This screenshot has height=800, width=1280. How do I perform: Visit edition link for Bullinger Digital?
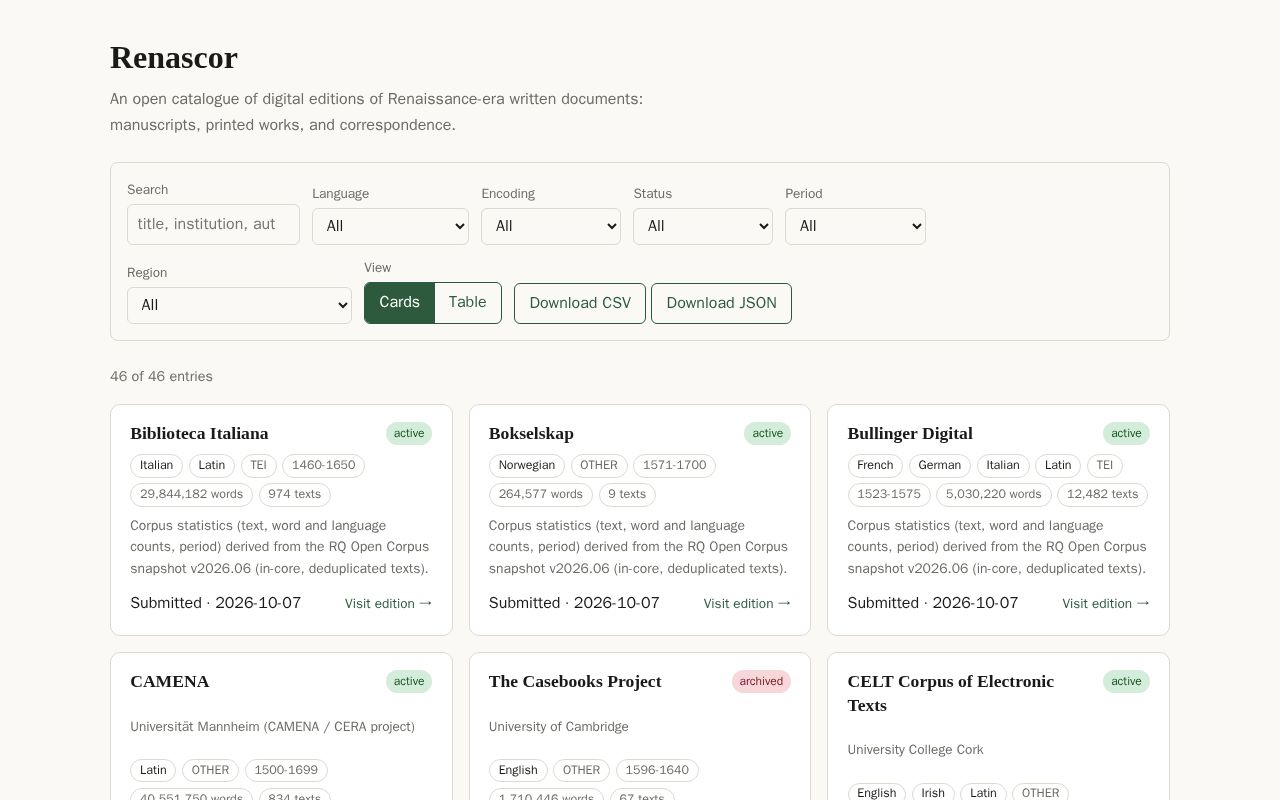(1106, 603)
